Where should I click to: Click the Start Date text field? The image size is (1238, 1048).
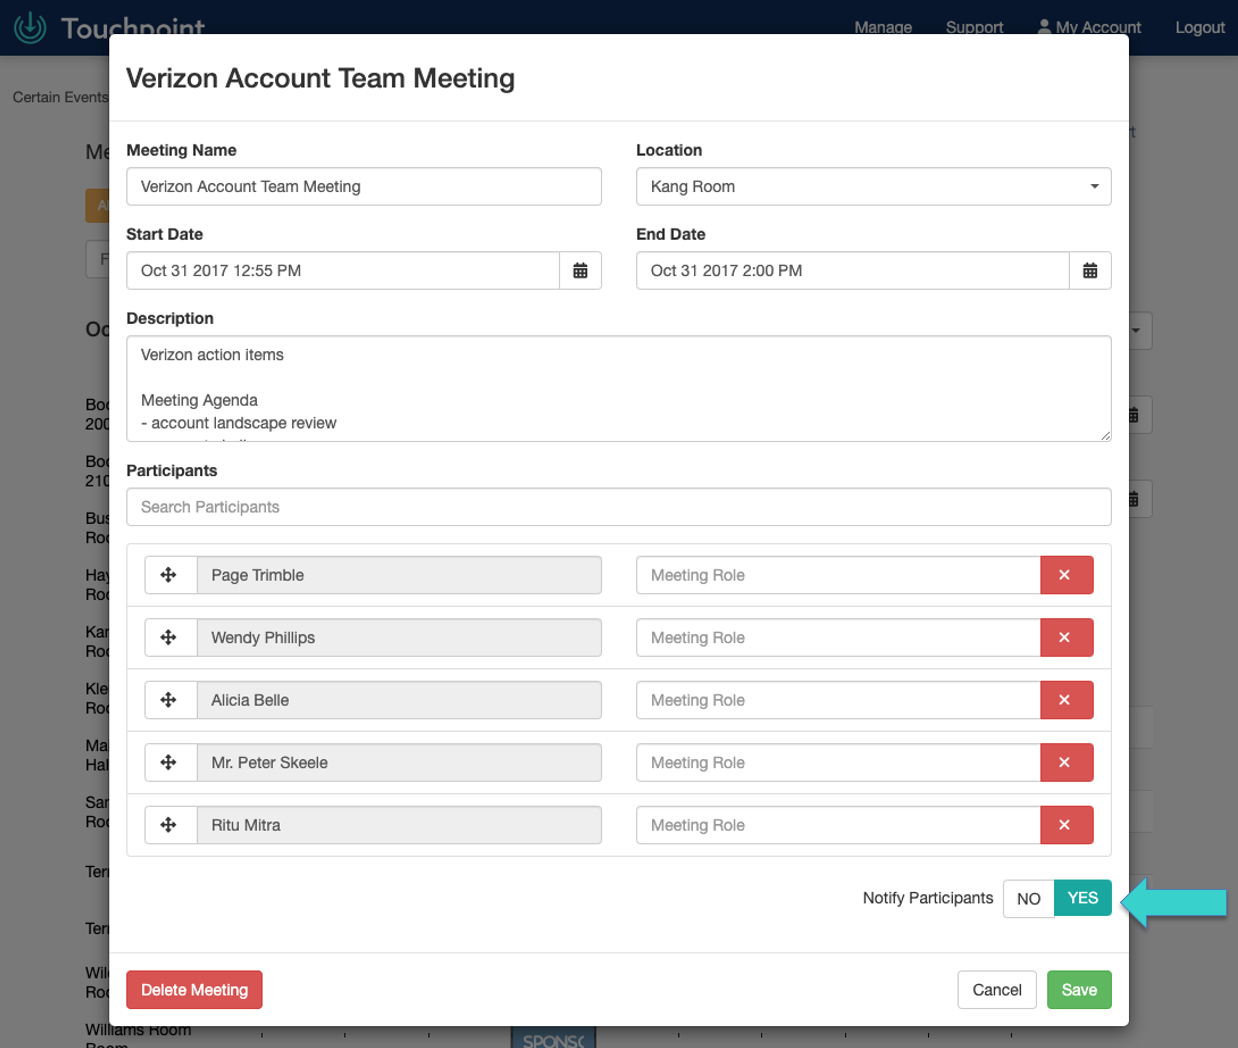coord(343,271)
